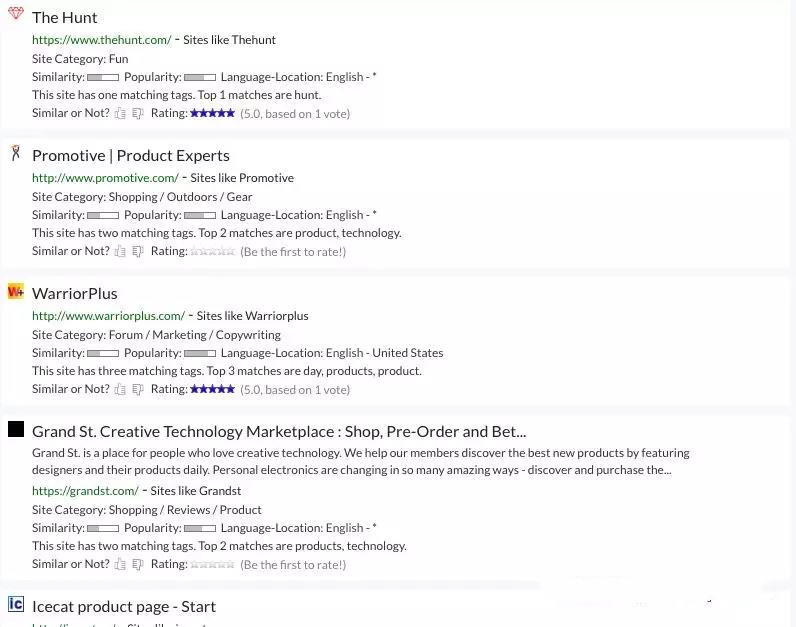
Task: Click WarriorPlus '(5.0, based on 1 vote)'
Action: click(x=295, y=390)
